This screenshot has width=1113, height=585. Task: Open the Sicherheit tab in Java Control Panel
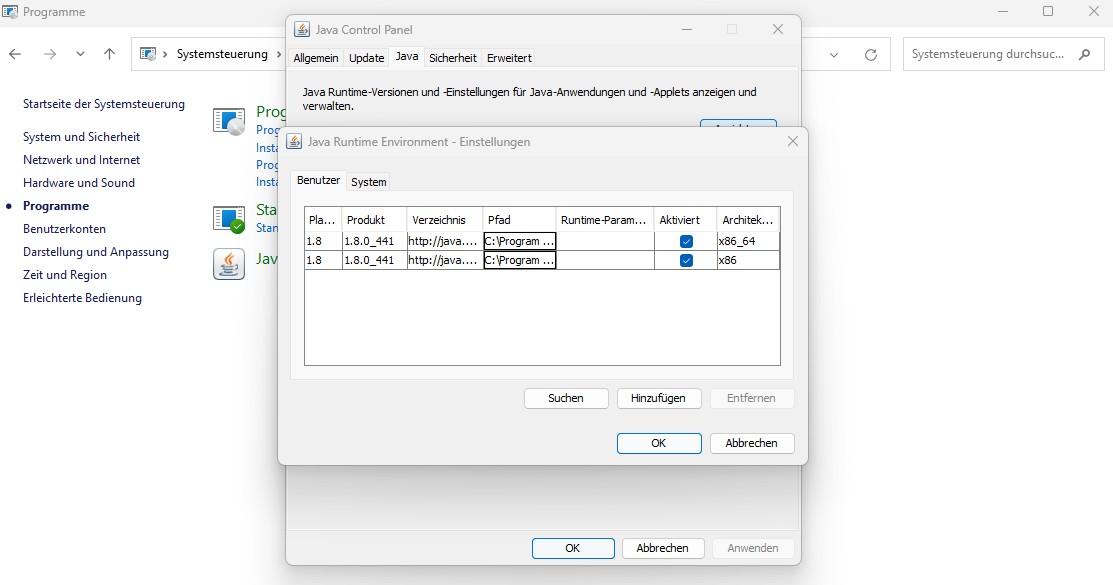[x=452, y=58]
